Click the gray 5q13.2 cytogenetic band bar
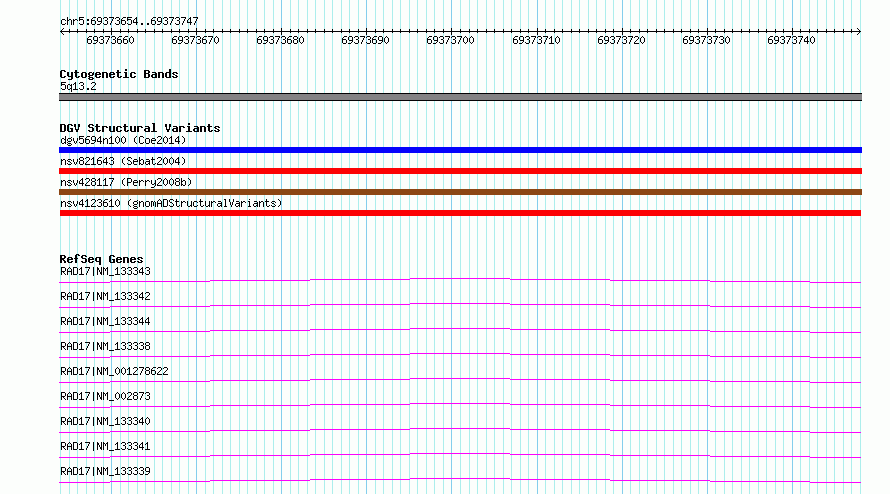The image size is (890, 494). pos(460,97)
